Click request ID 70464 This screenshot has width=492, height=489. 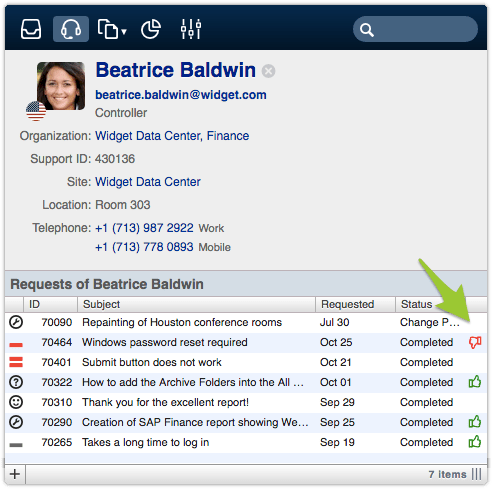pyautogui.click(x=57, y=342)
